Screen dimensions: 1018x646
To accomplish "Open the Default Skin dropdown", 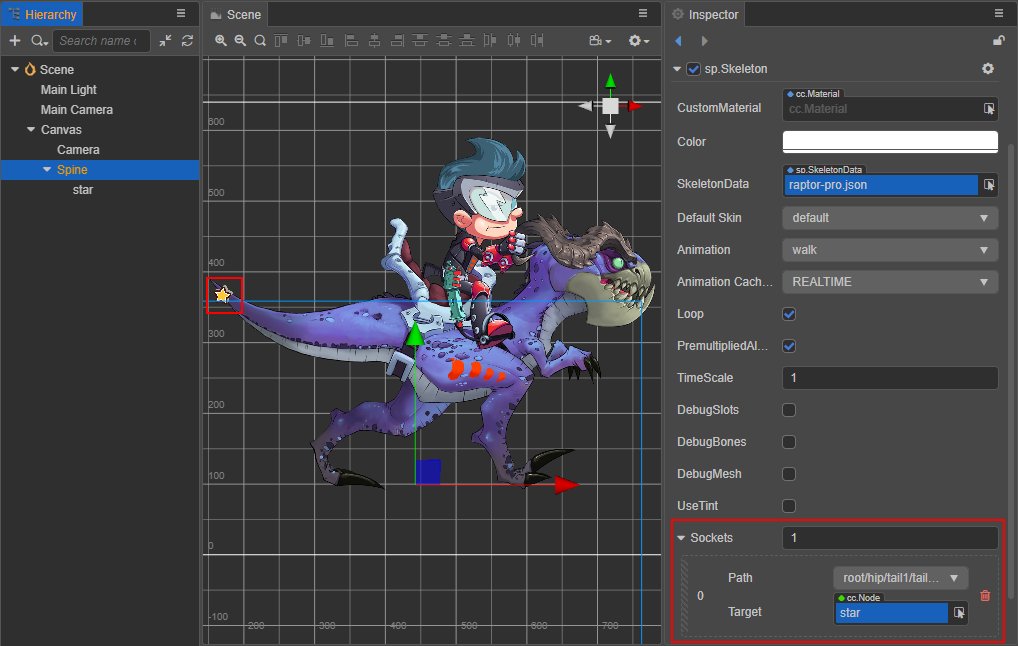I will (x=890, y=217).
